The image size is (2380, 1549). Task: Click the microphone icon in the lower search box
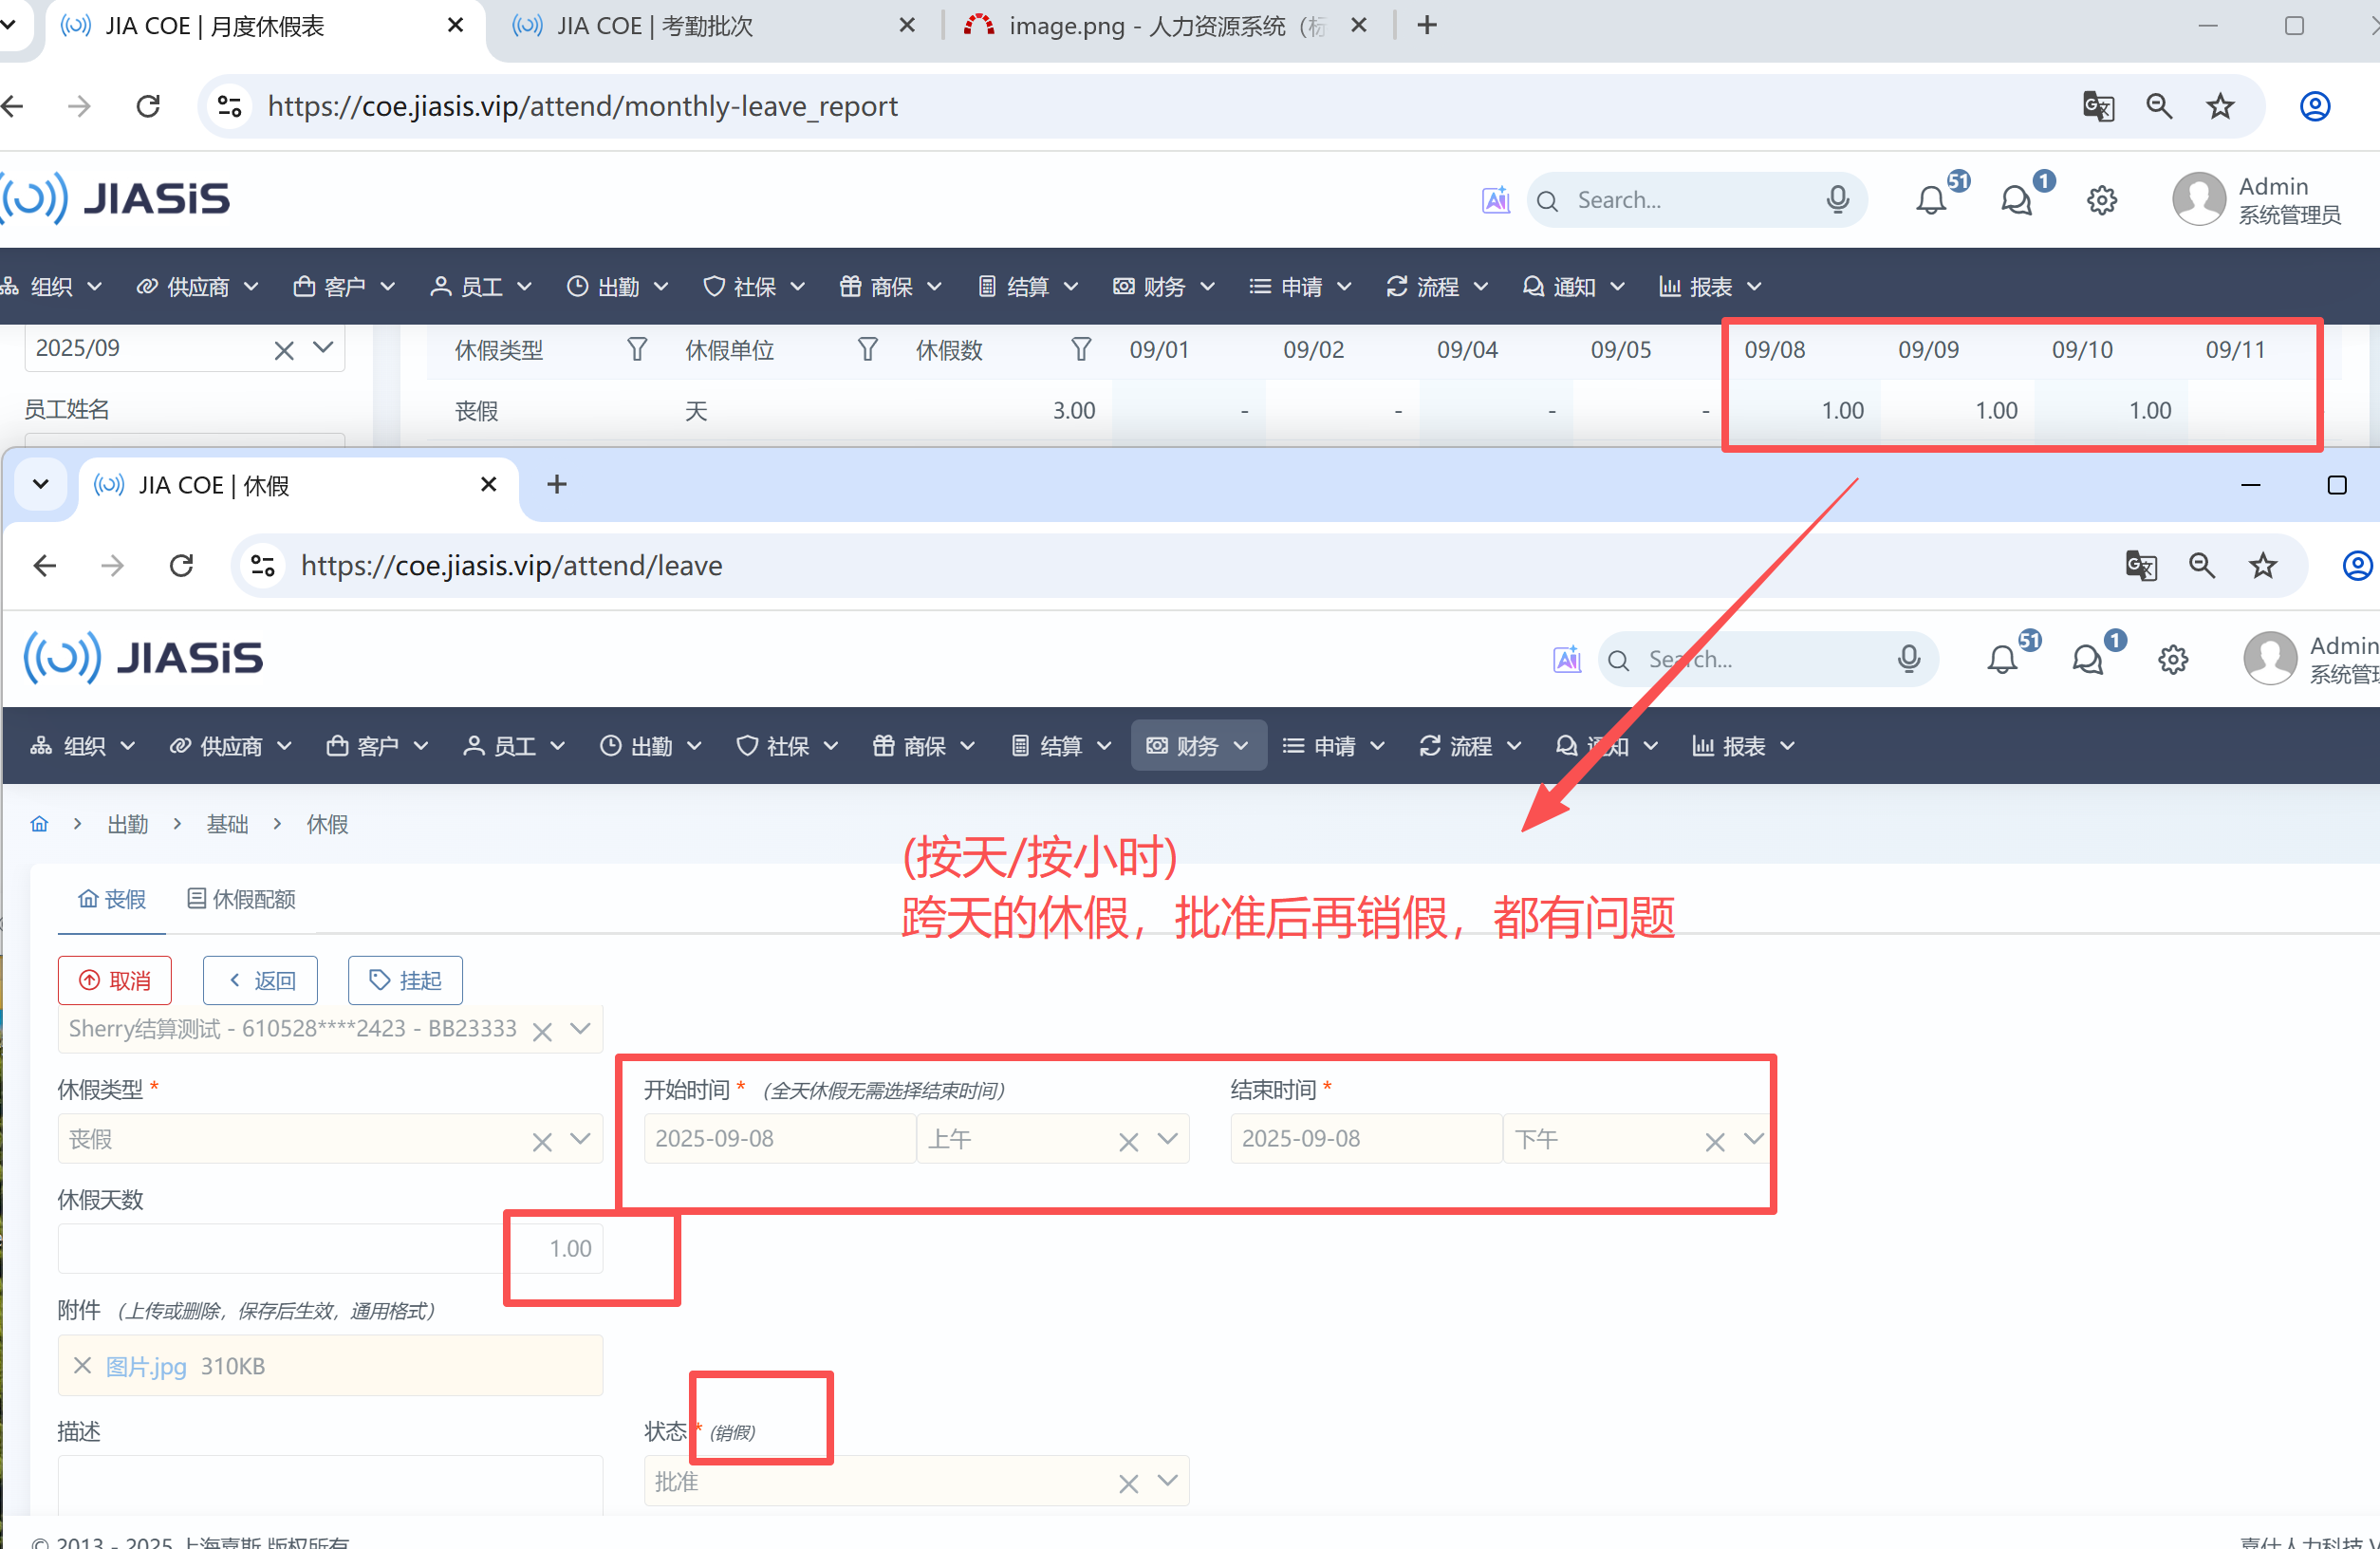click(1908, 659)
